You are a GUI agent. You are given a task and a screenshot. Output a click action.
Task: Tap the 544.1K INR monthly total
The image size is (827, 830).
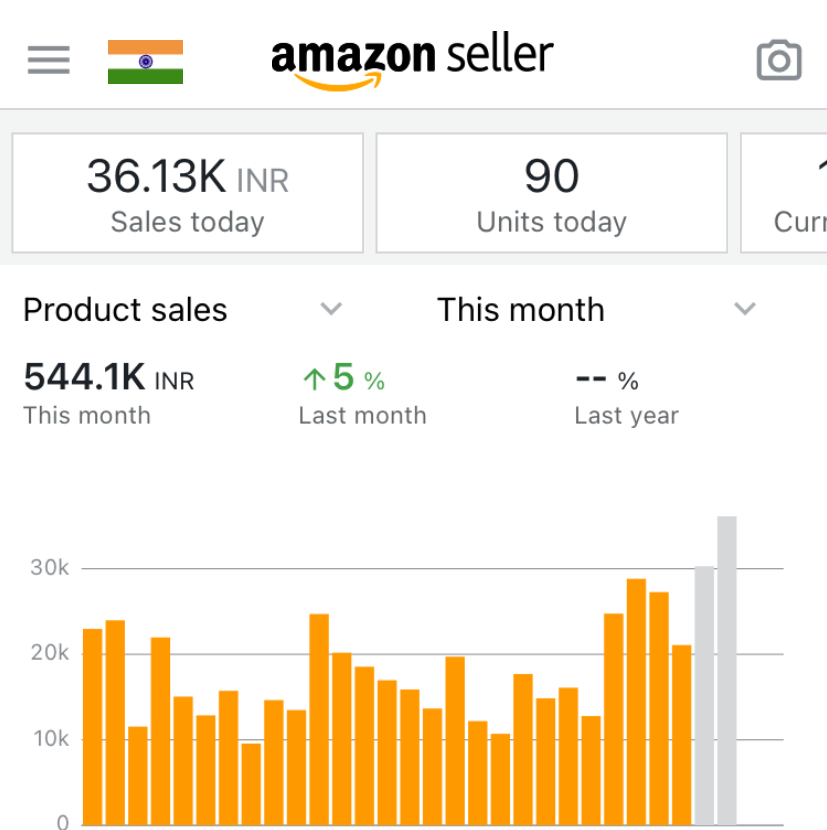pyautogui.click(x=108, y=378)
